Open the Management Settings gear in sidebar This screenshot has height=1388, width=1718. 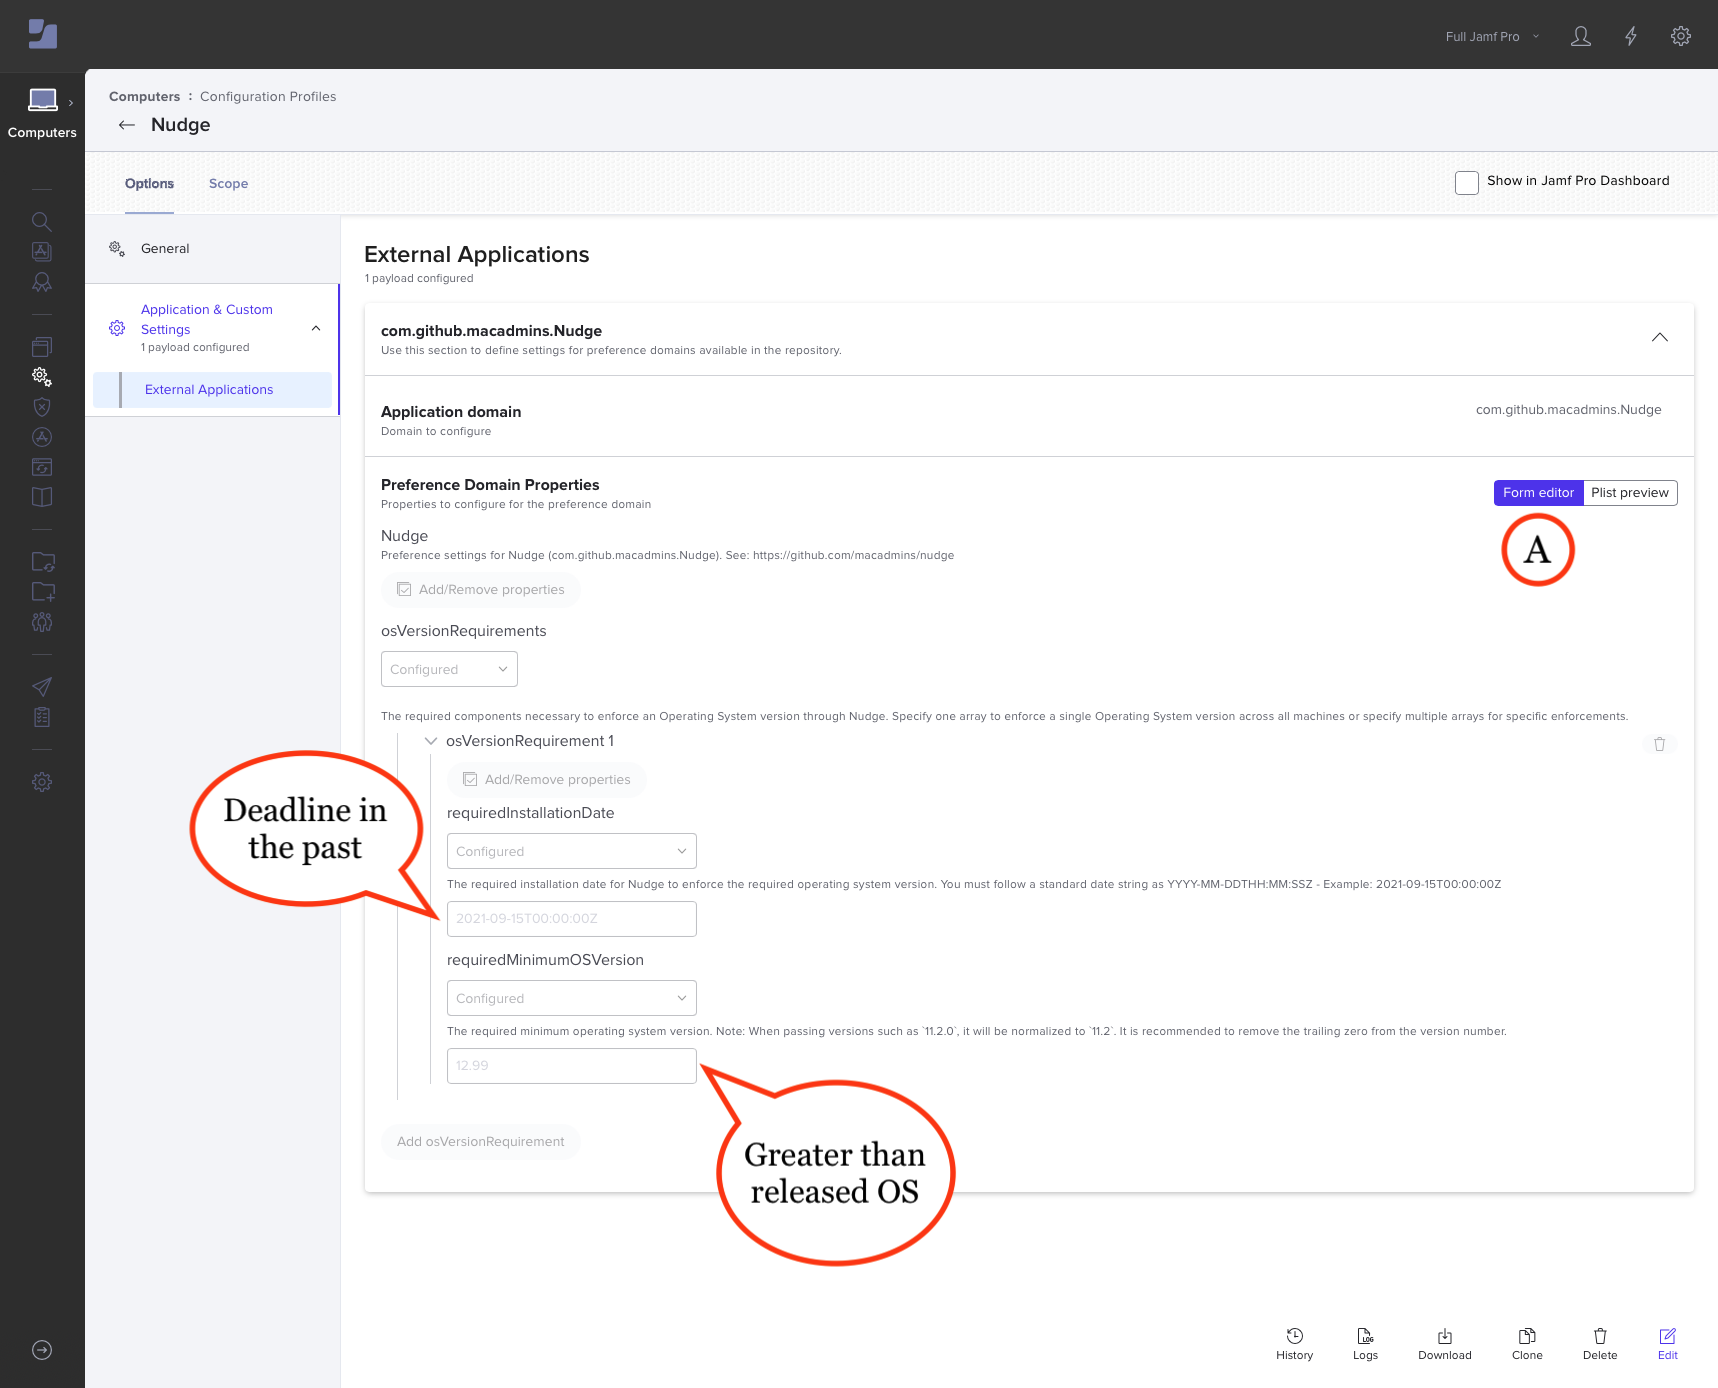[x=42, y=782]
